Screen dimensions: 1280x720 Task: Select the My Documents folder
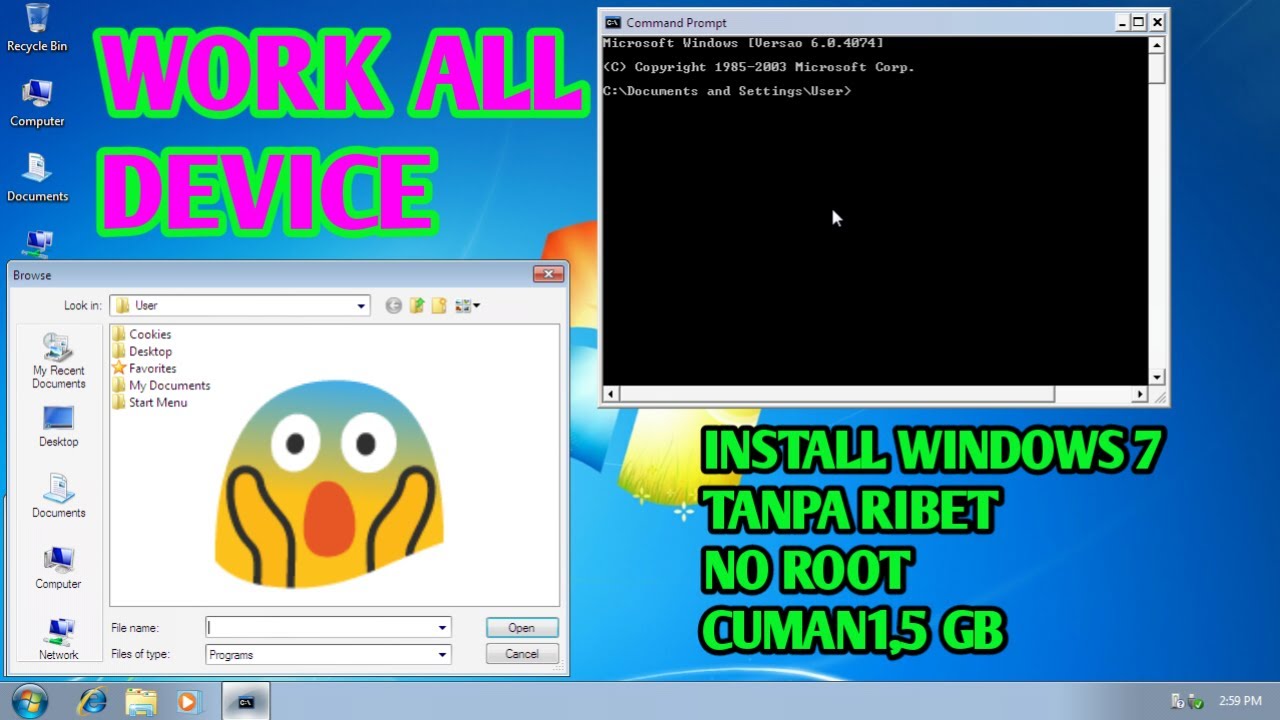click(x=162, y=385)
